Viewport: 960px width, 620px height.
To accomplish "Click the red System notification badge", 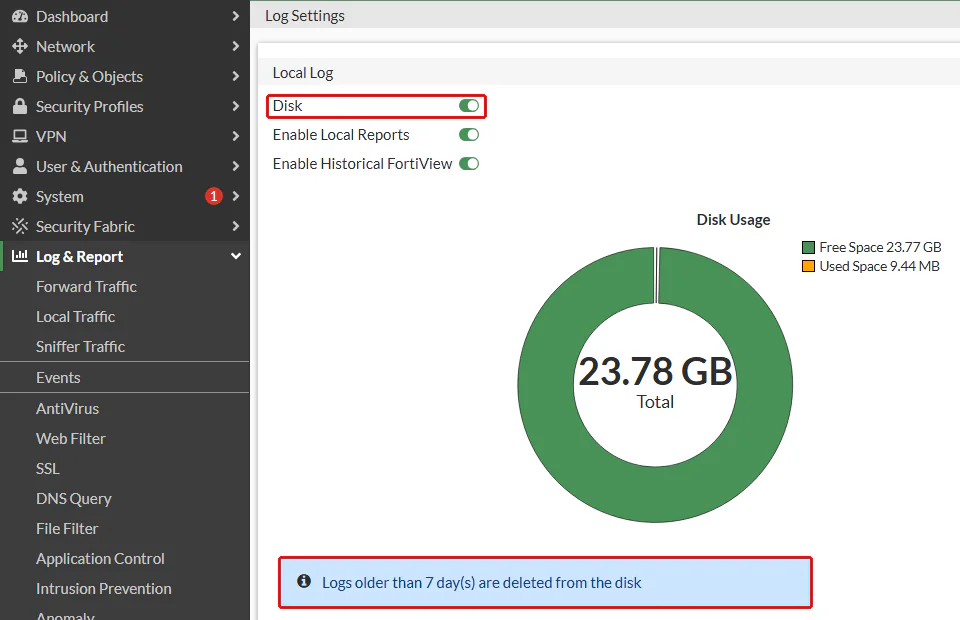I will [x=214, y=196].
